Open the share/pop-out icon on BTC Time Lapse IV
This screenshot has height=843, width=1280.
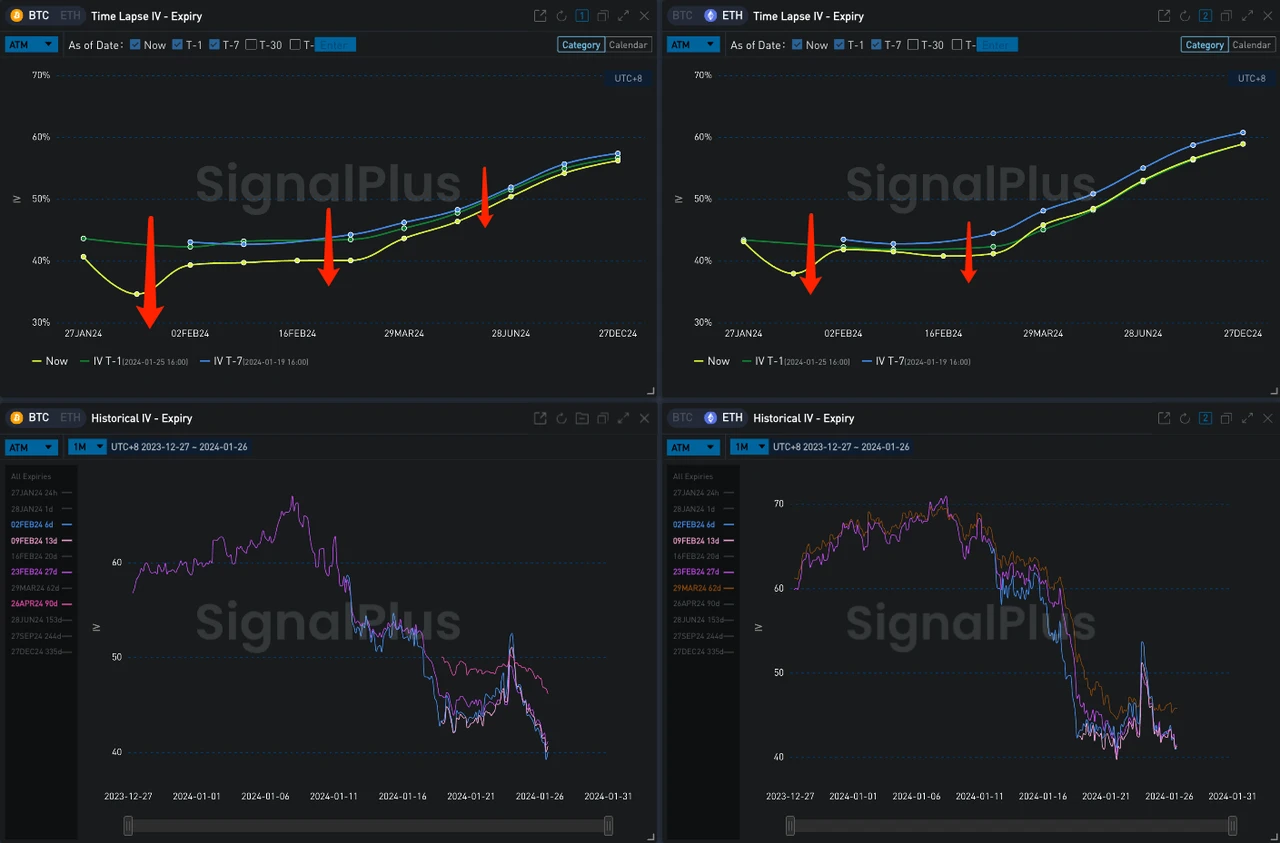click(540, 16)
